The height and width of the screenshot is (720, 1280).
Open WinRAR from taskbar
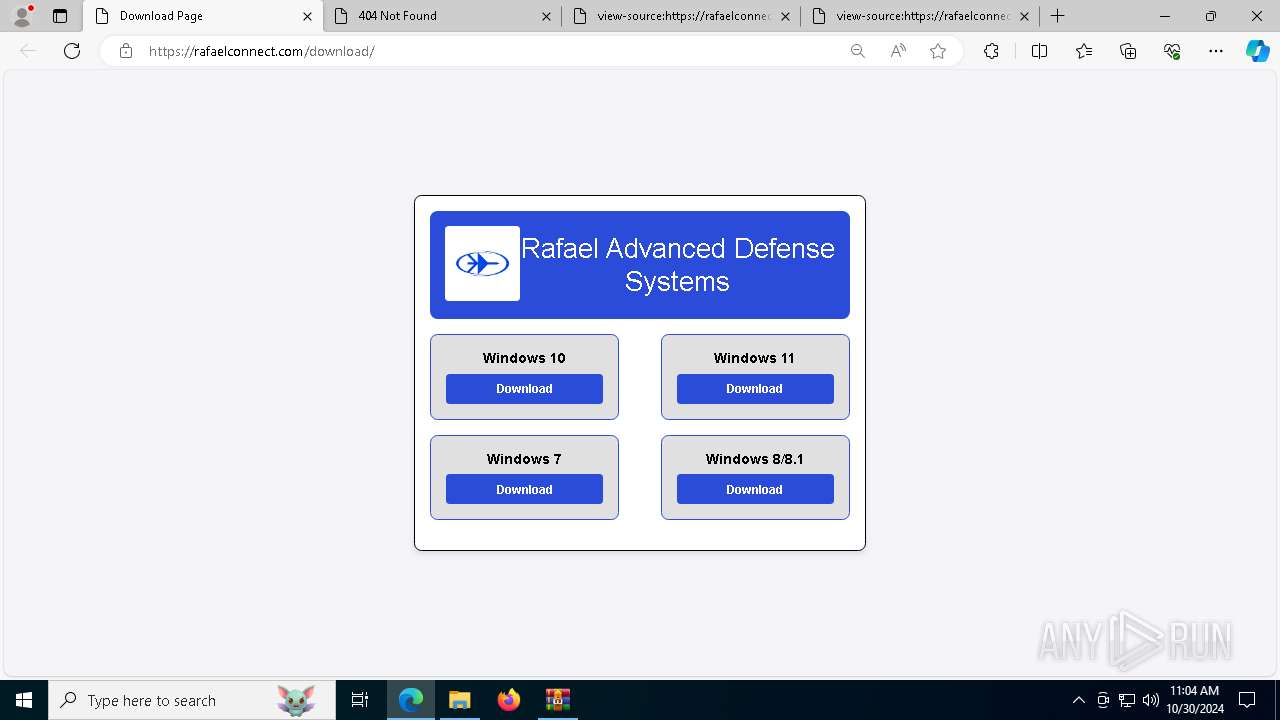[x=557, y=700]
